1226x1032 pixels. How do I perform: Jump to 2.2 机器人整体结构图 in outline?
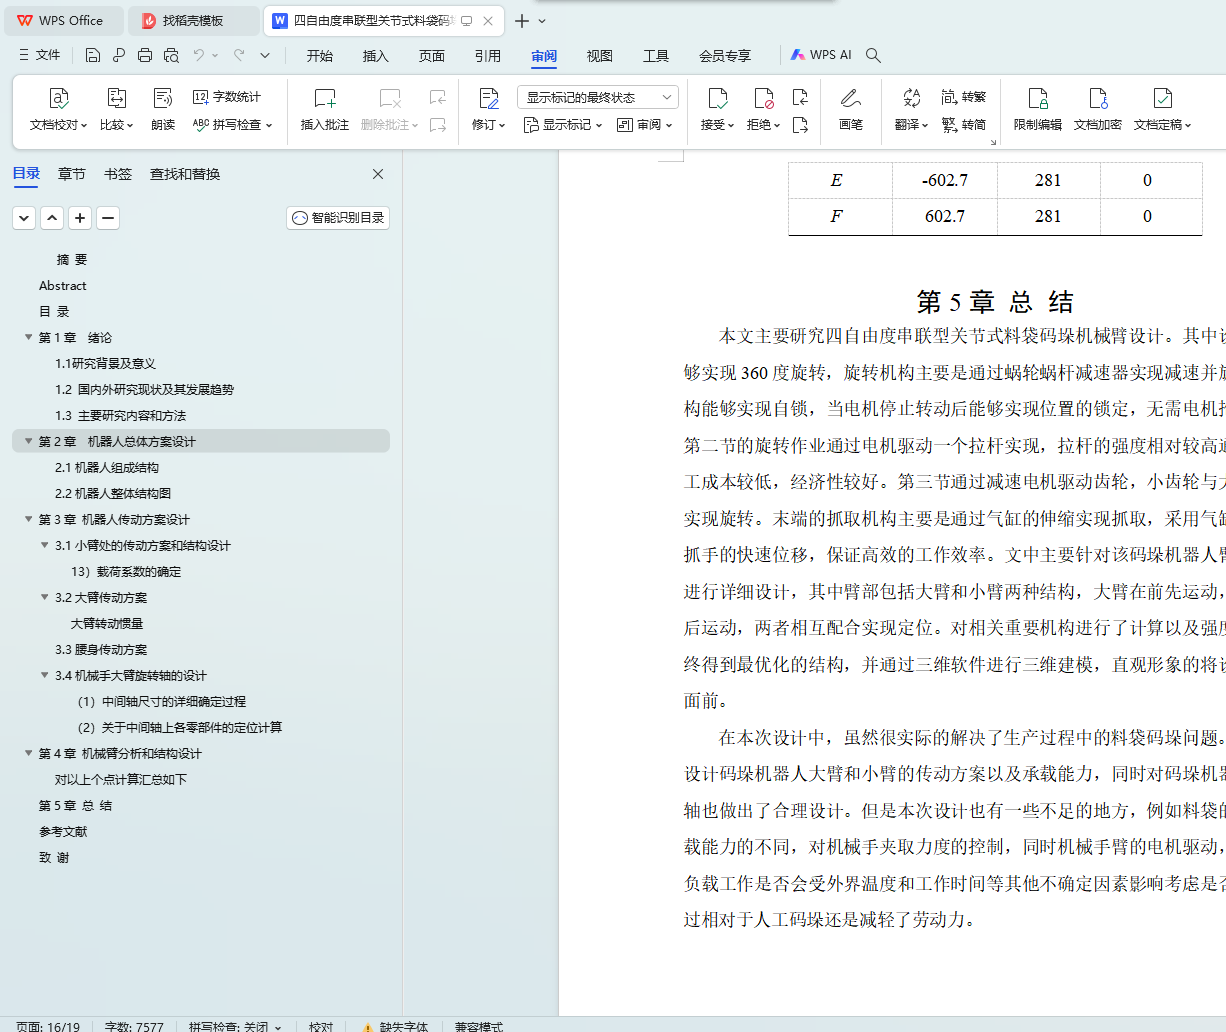[113, 493]
